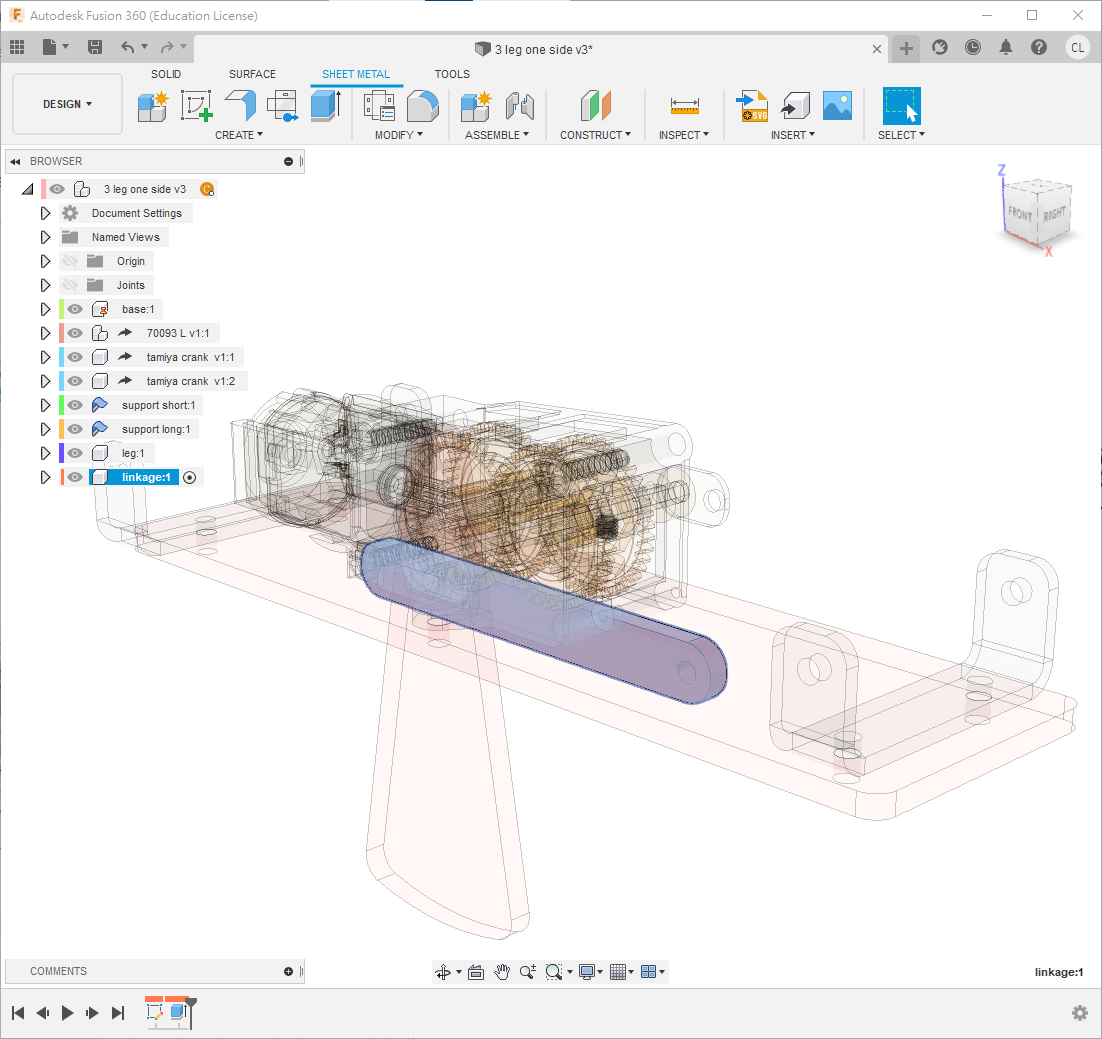Select the Flange tool in Create
This screenshot has height=1039, width=1102.
(240, 105)
